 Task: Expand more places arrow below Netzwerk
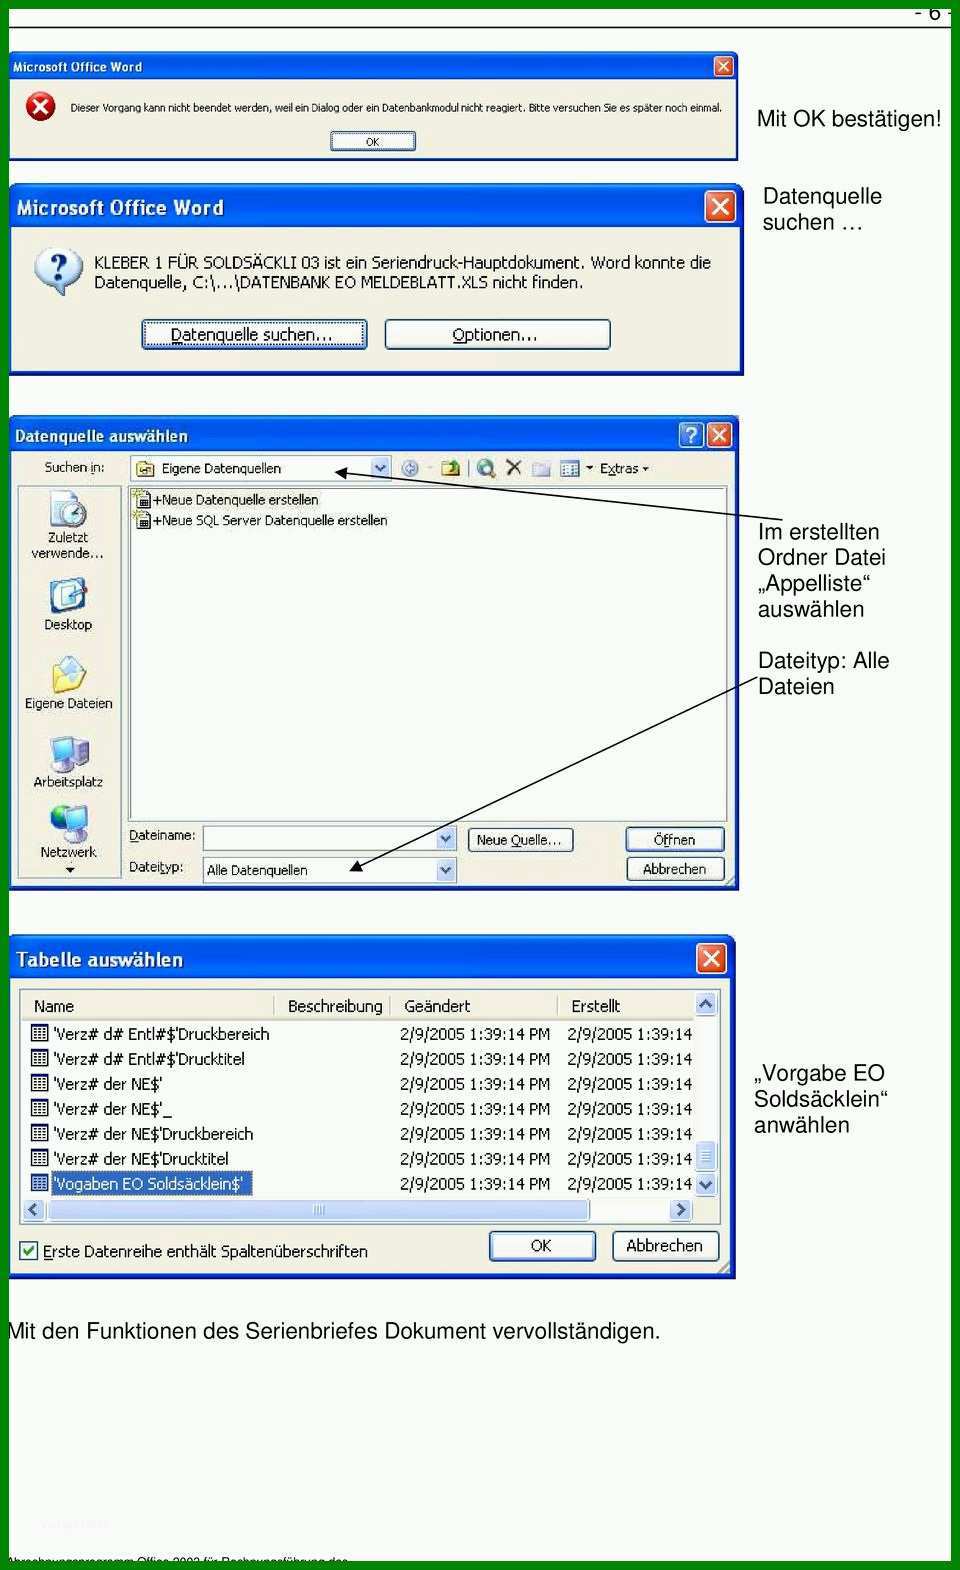pyautogui.click(x=70, y=870)
